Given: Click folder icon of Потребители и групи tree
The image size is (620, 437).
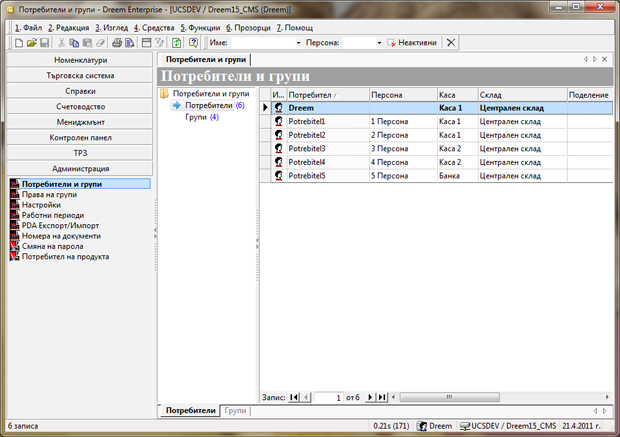Looking at the screenshot, I should pyautogui.click(x=165, y=94).
